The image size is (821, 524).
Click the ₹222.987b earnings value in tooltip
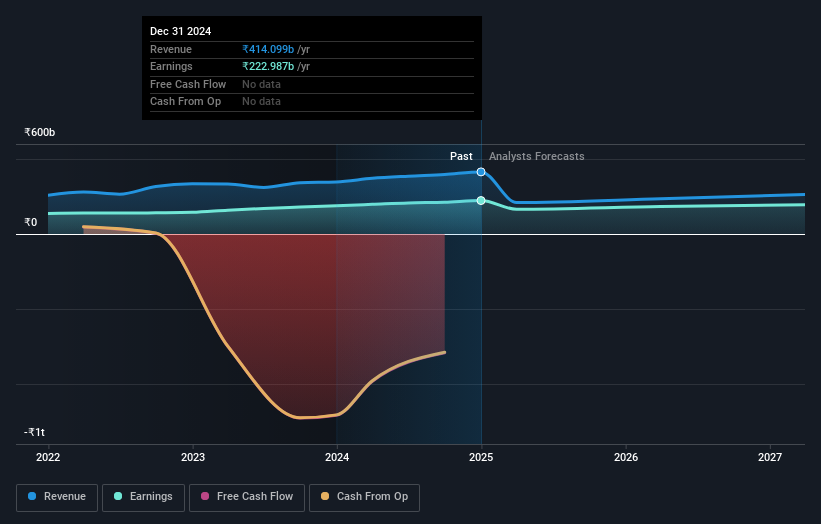click(x=268, y=66)
